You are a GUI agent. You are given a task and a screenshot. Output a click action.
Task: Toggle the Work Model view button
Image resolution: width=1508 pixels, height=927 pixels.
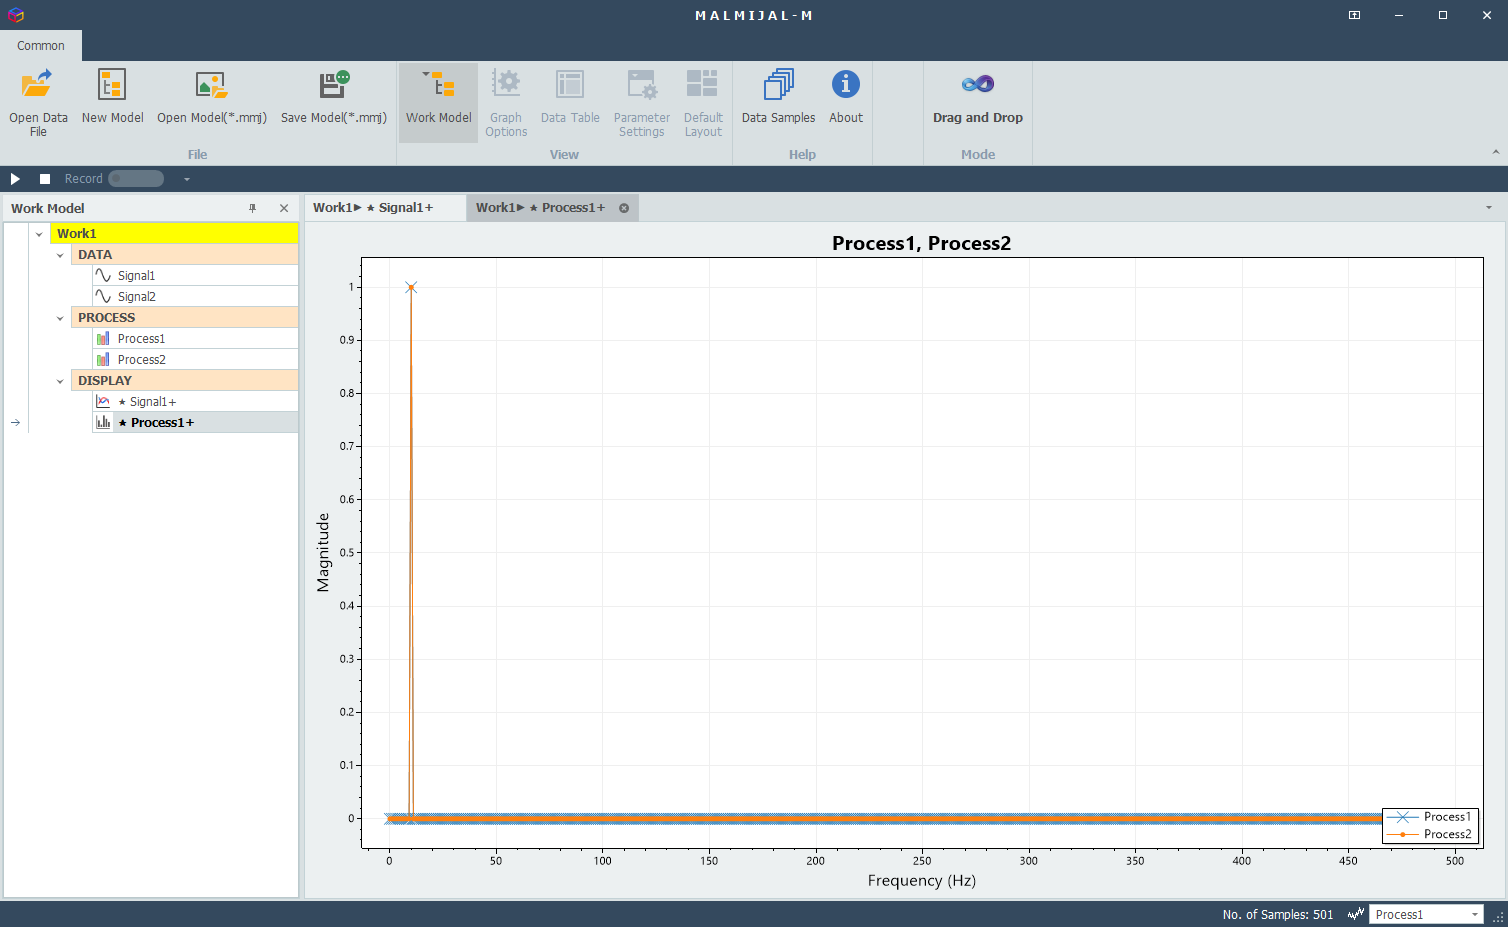(438, 102)
